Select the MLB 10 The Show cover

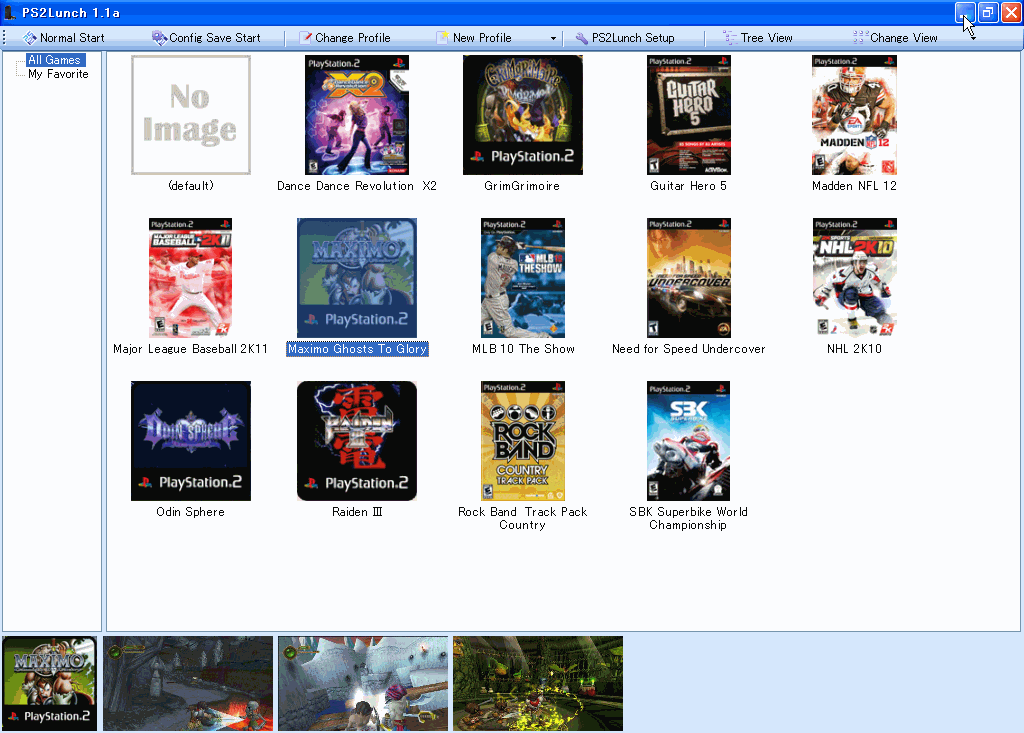click(522, 278)
